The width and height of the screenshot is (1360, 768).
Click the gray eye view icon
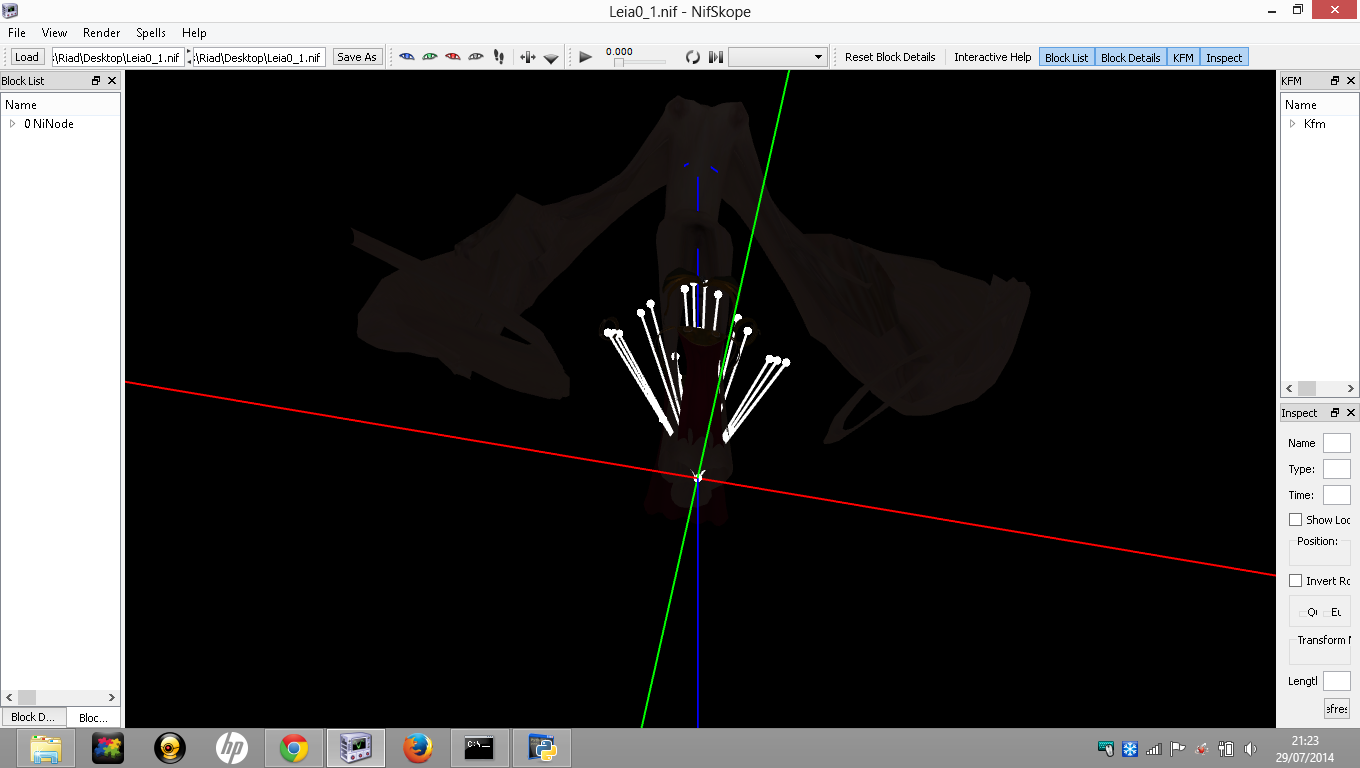coord(476,57)
